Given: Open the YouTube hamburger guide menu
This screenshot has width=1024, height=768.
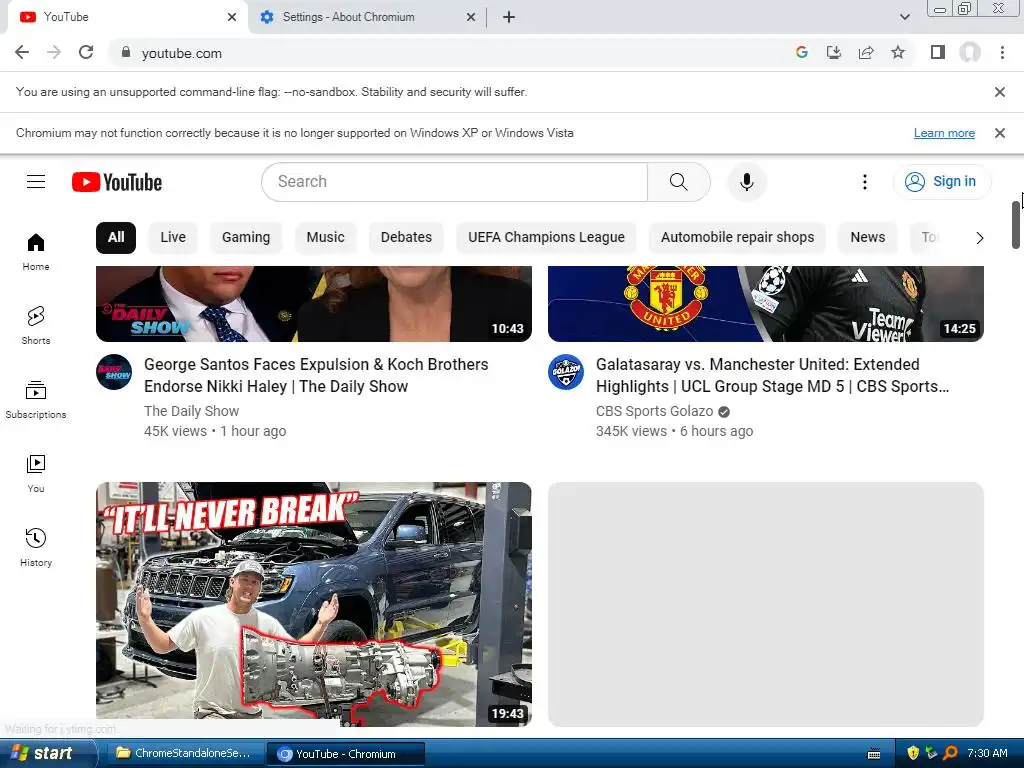Looking at the screenshot, I should (36, 182).
